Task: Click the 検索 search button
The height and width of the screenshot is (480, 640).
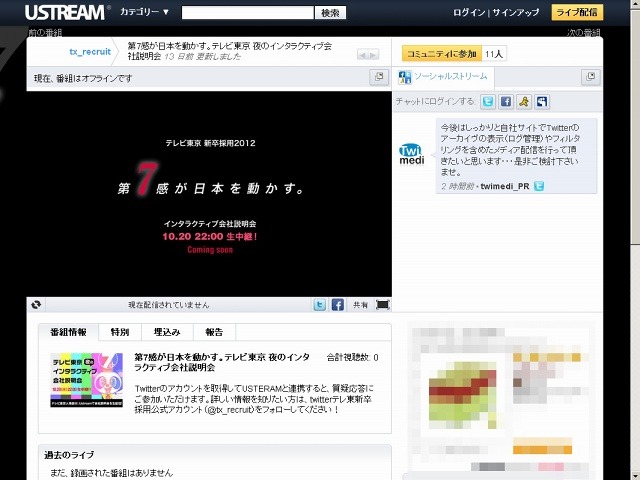Action: (x=330, y=13)
